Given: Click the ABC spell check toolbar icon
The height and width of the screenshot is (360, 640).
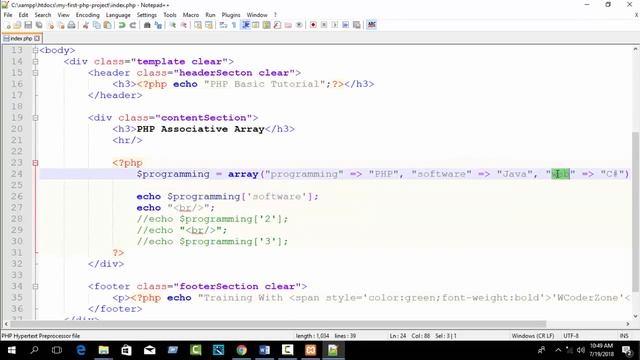Looking at the screenshot, I should click(371, 25).
